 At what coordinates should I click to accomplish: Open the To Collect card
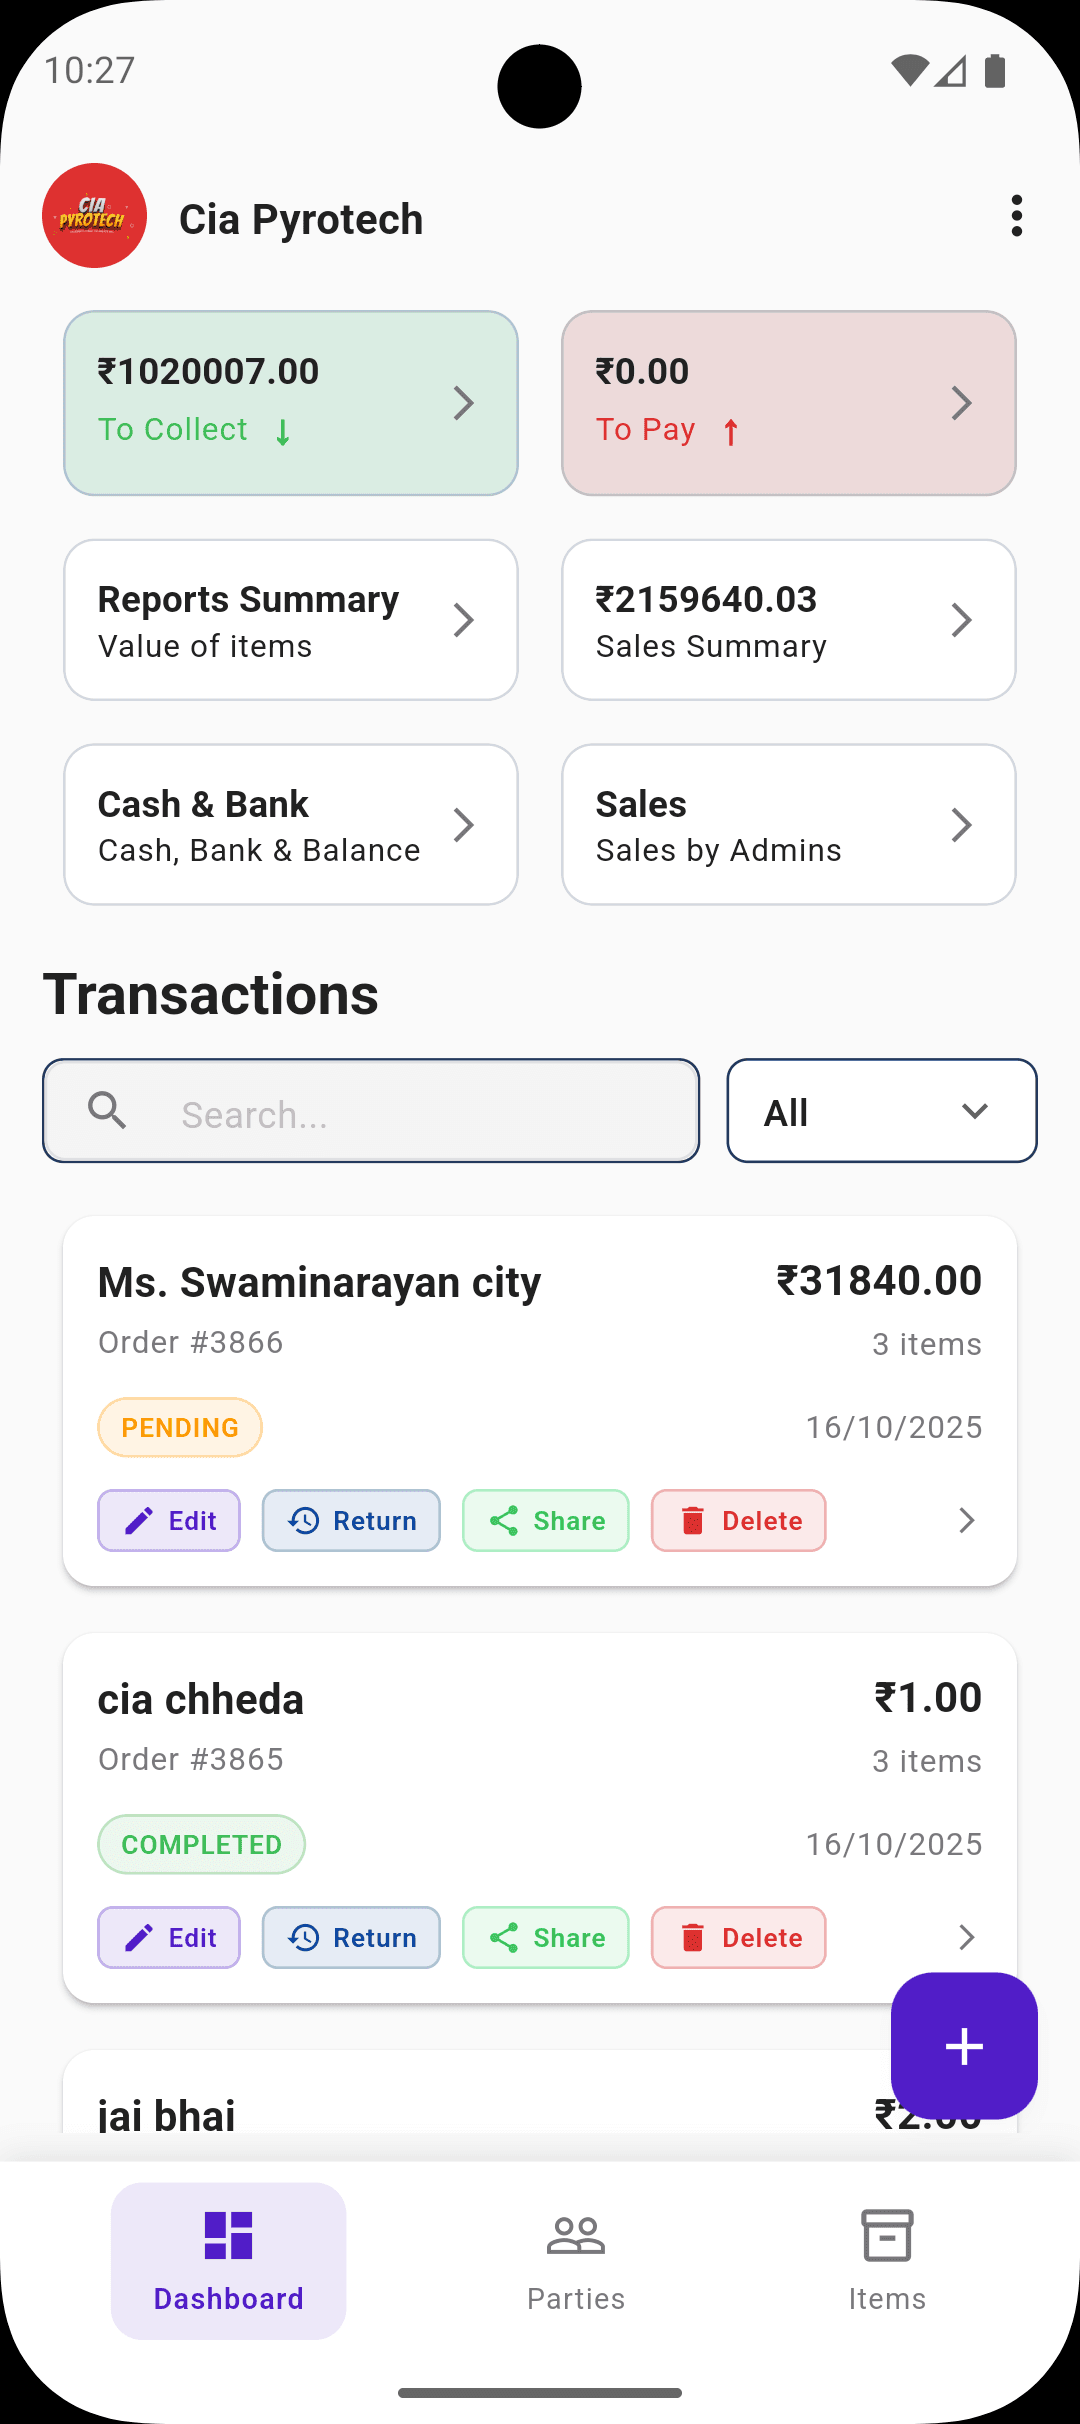coord(291,403)
